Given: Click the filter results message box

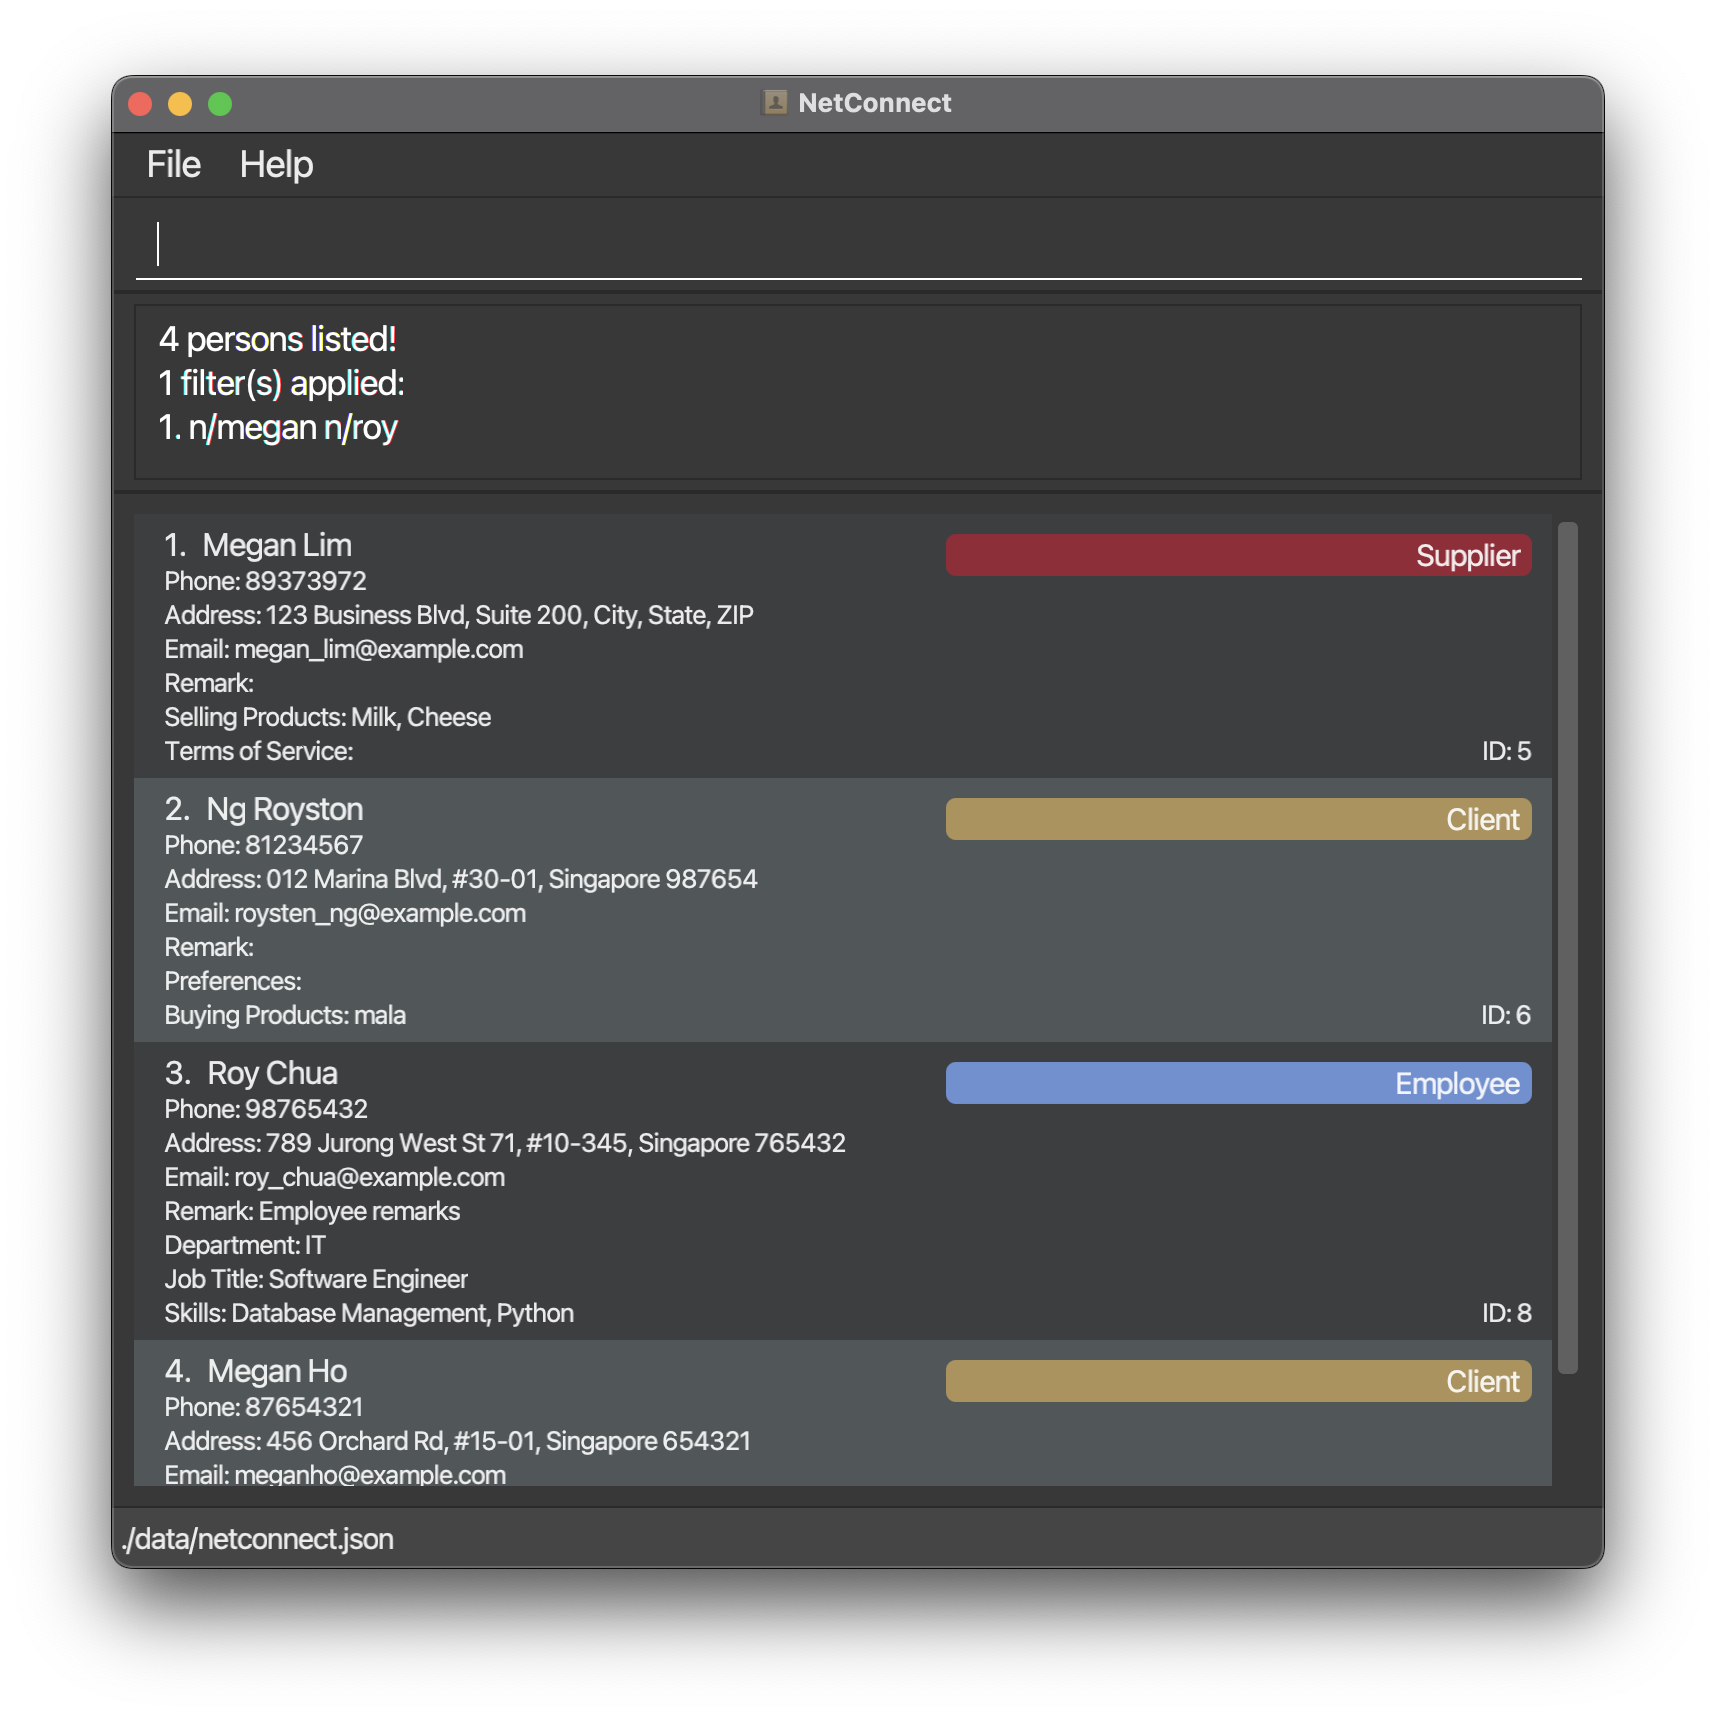Looking at the screenshot, I should tap(858, 392).
